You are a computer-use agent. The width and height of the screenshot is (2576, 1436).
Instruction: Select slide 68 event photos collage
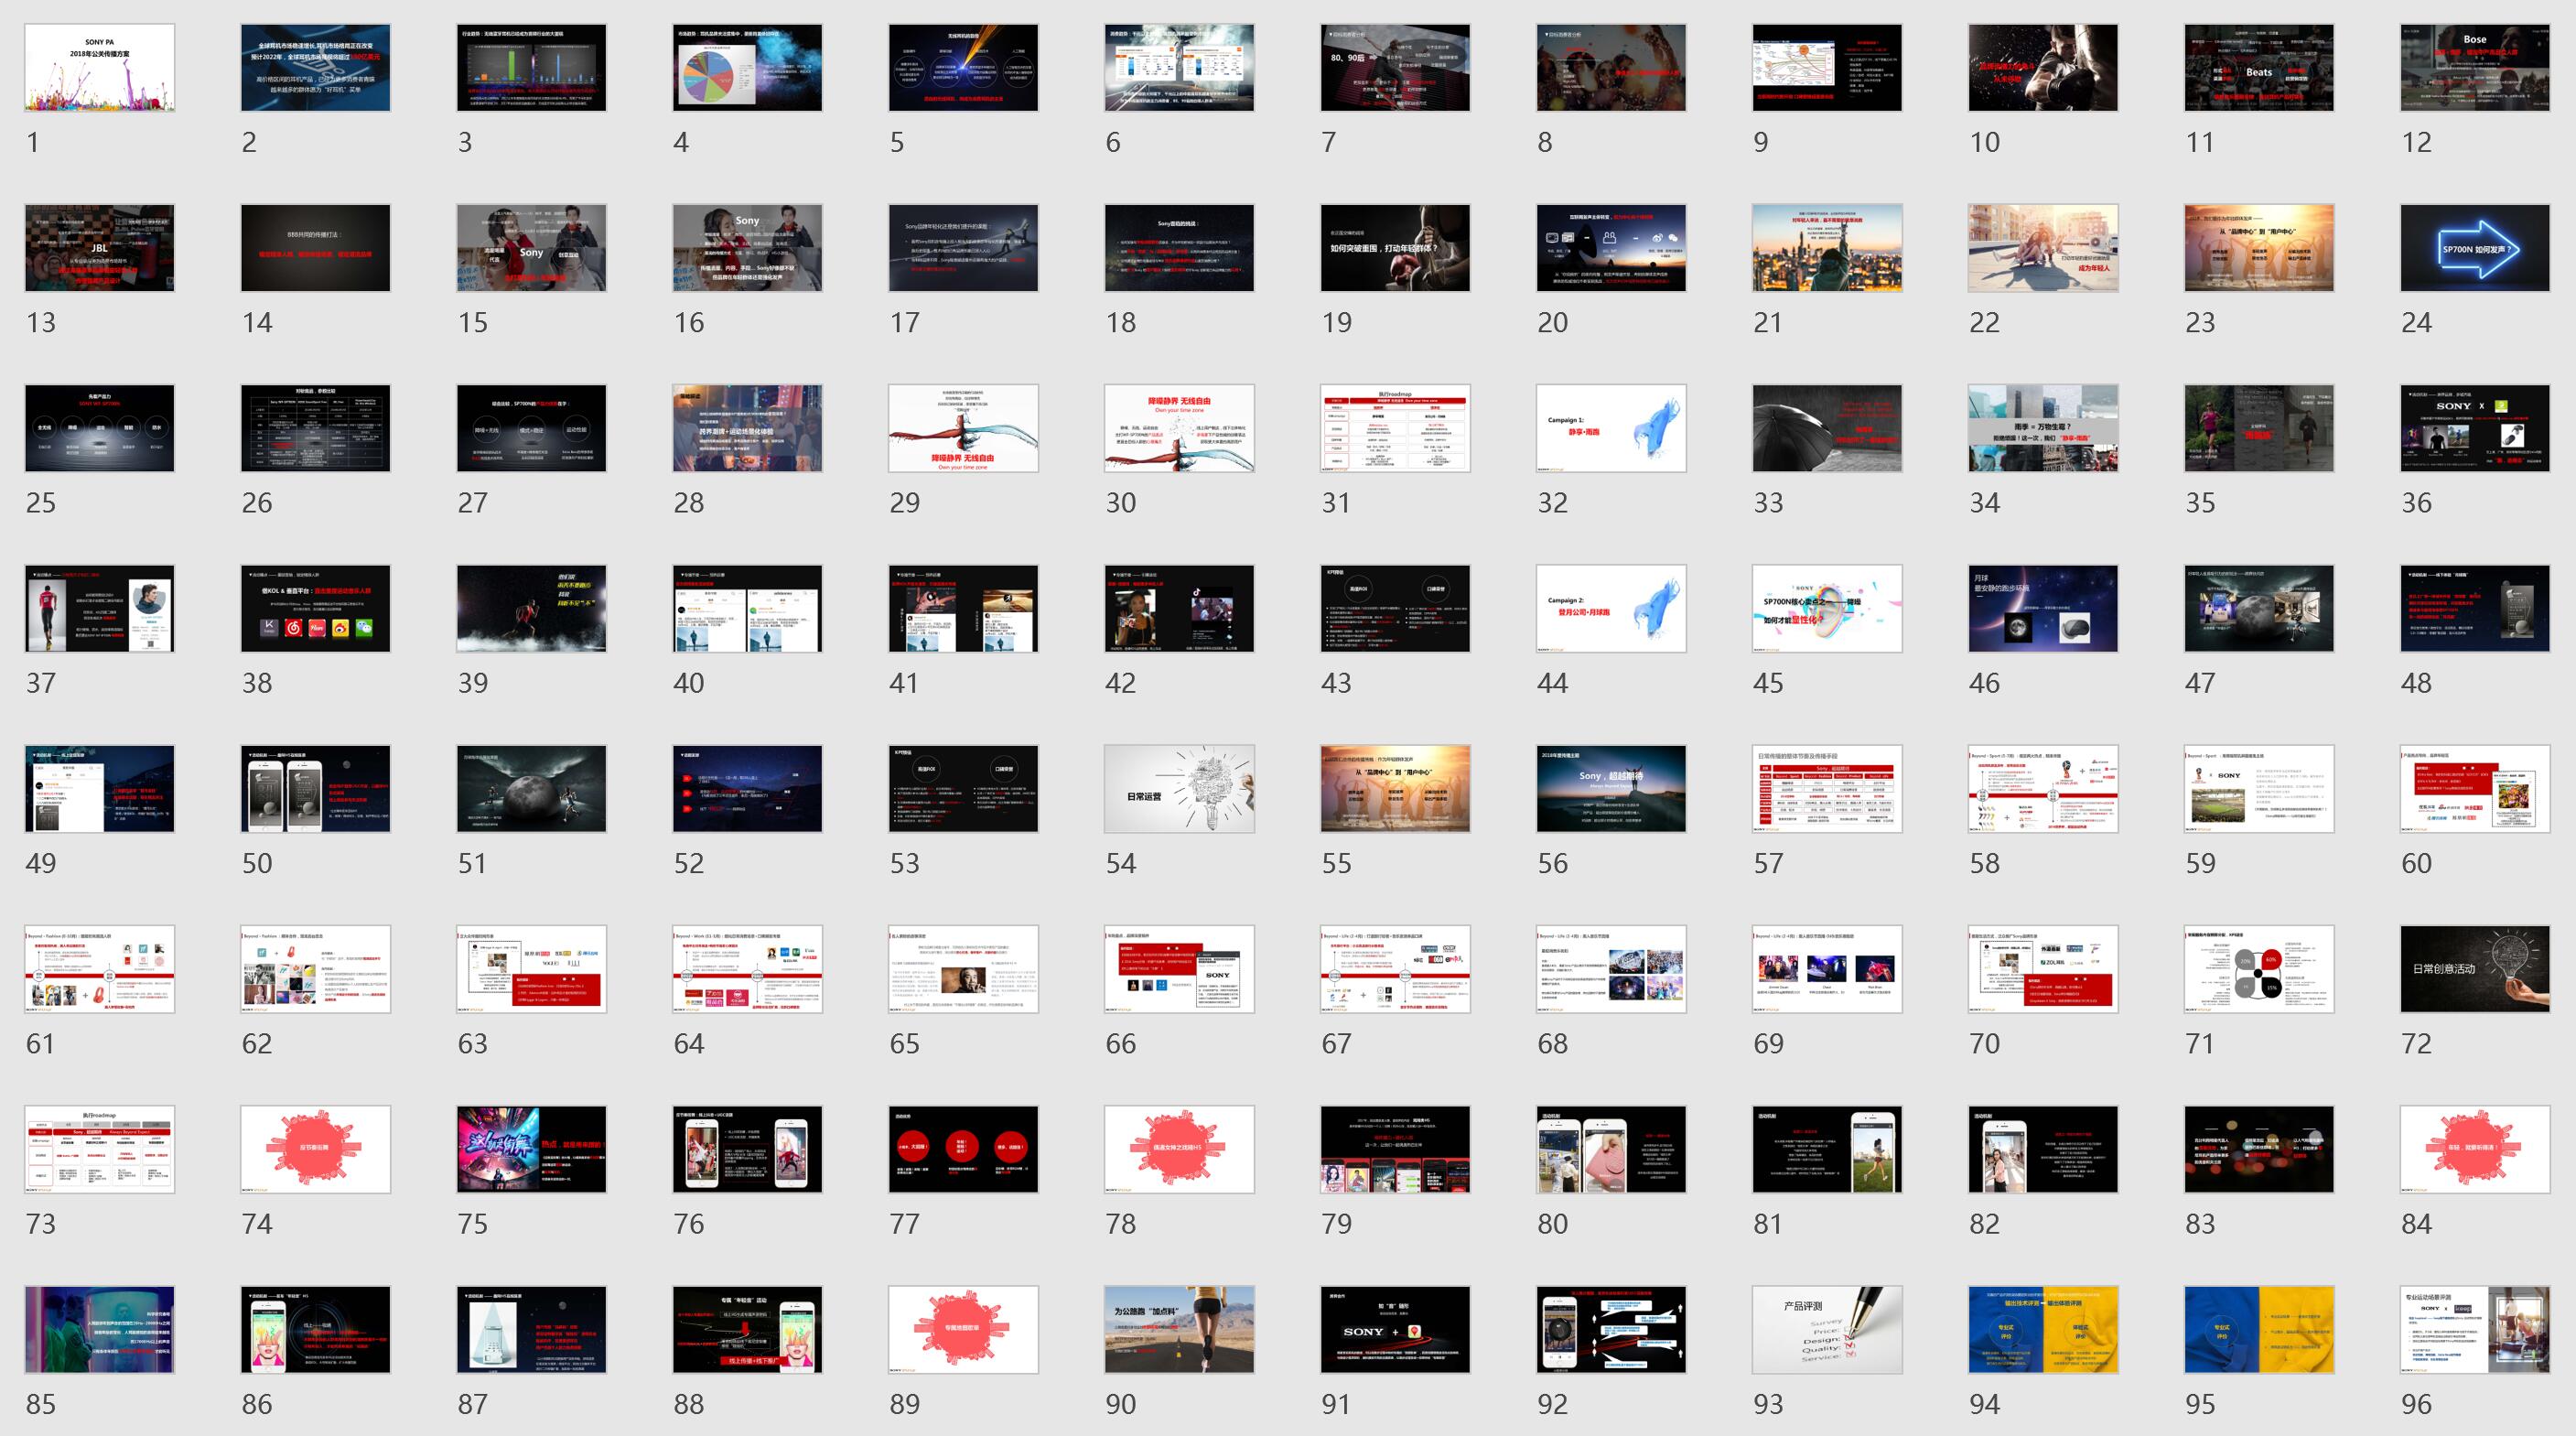coord(1612,969)
